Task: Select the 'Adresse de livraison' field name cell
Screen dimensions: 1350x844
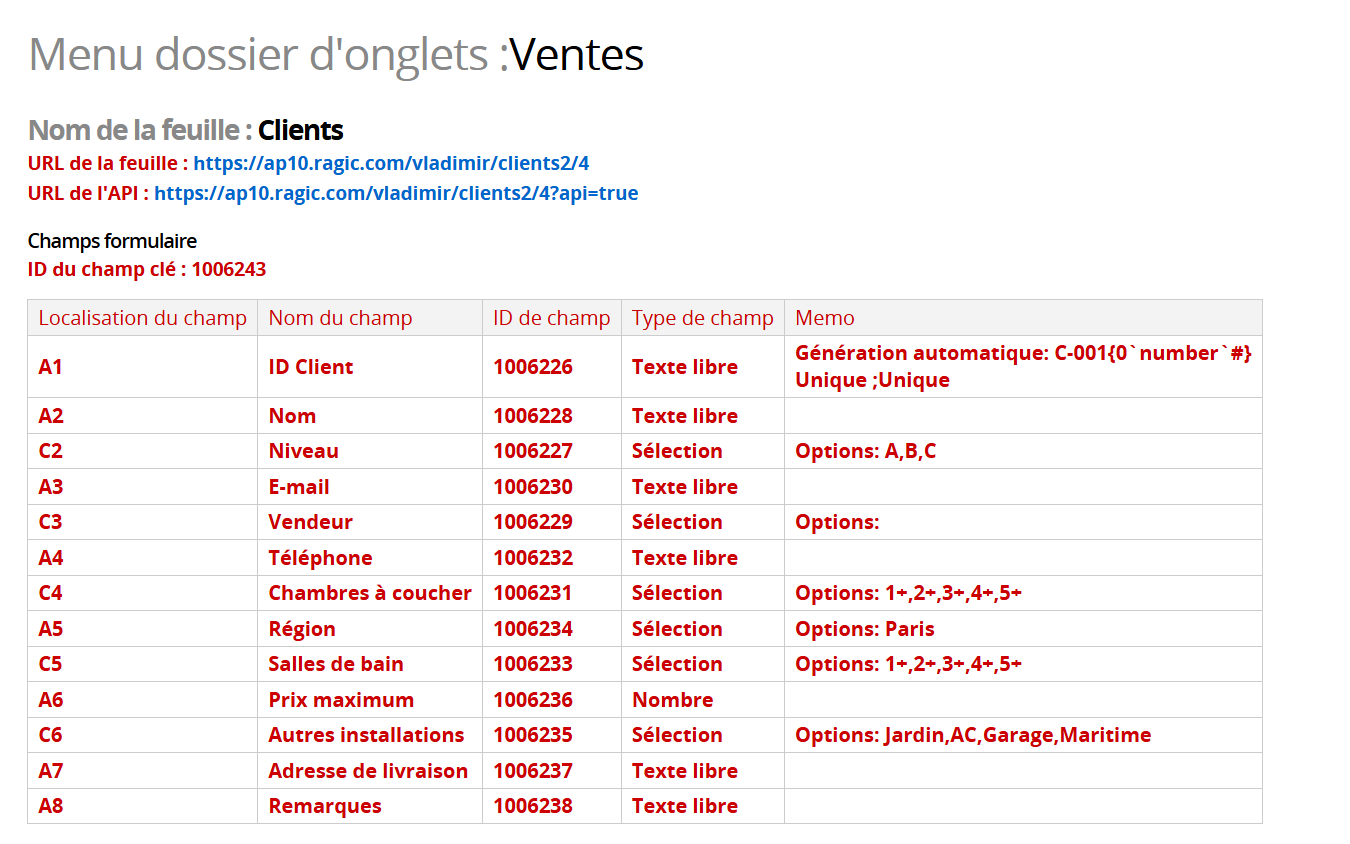Action: coord(370,771)
